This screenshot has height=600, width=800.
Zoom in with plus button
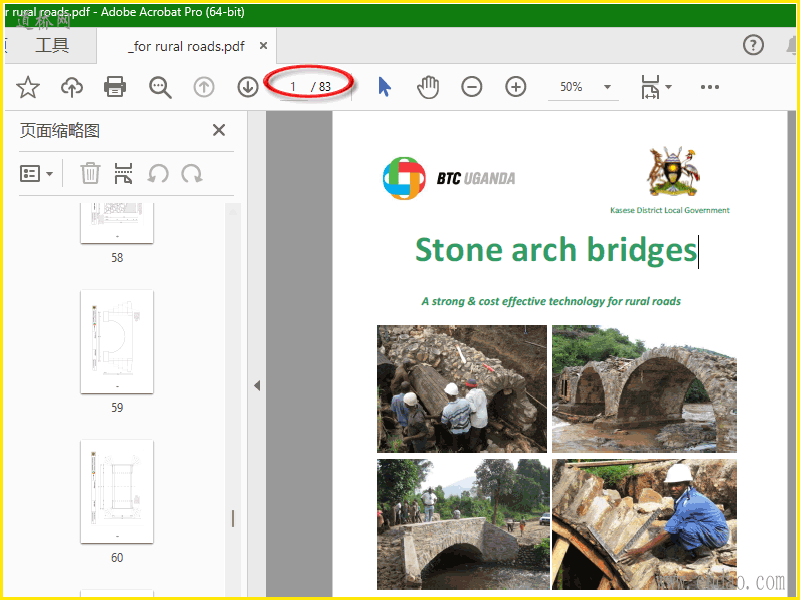click(516, 87)
